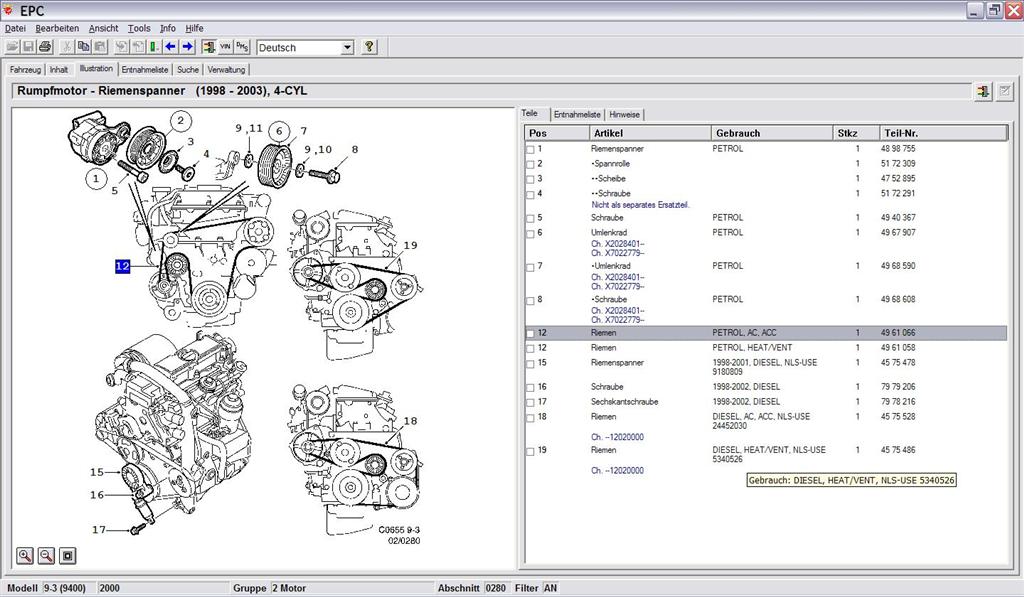The width and height of the screenshot is (1024, 597).
Task: Click the PHS toolbar icon
Action: (x=242, y=47)
